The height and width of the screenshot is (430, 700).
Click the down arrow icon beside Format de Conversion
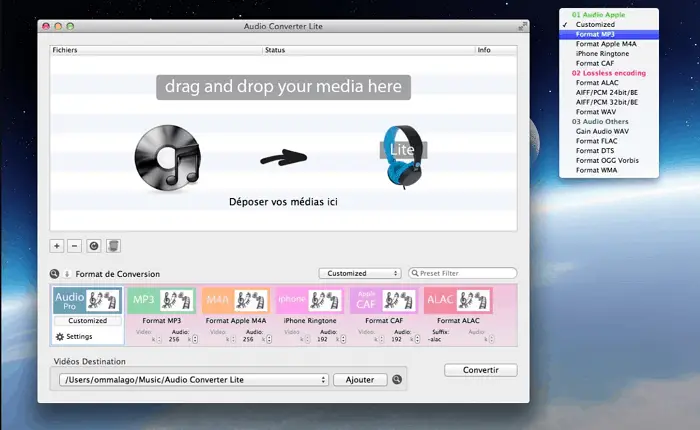(67, 274)
